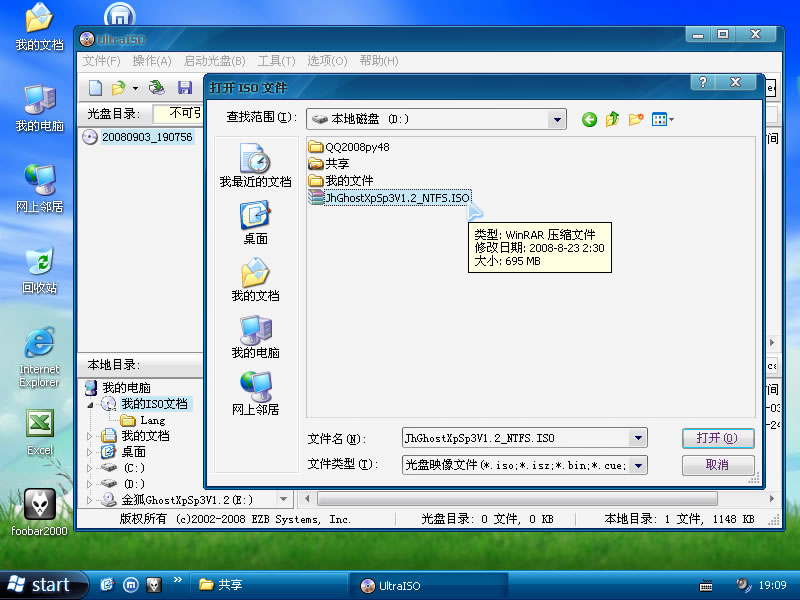Click the file name input field
The width and height of the screenshot is (800, 600).
[x=516, y=438]
